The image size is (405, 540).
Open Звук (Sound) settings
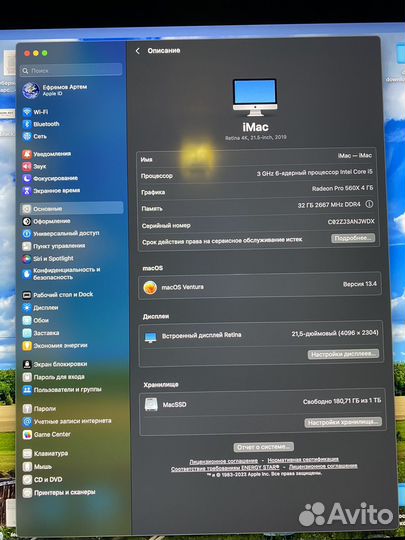pyautogui.click(x=34, y=166)
